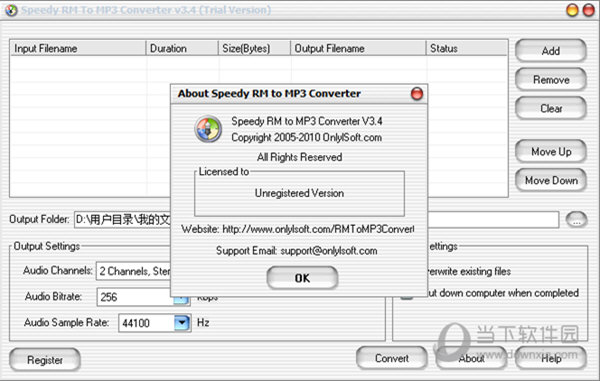Open the Help button

click(x=551, y=358)
